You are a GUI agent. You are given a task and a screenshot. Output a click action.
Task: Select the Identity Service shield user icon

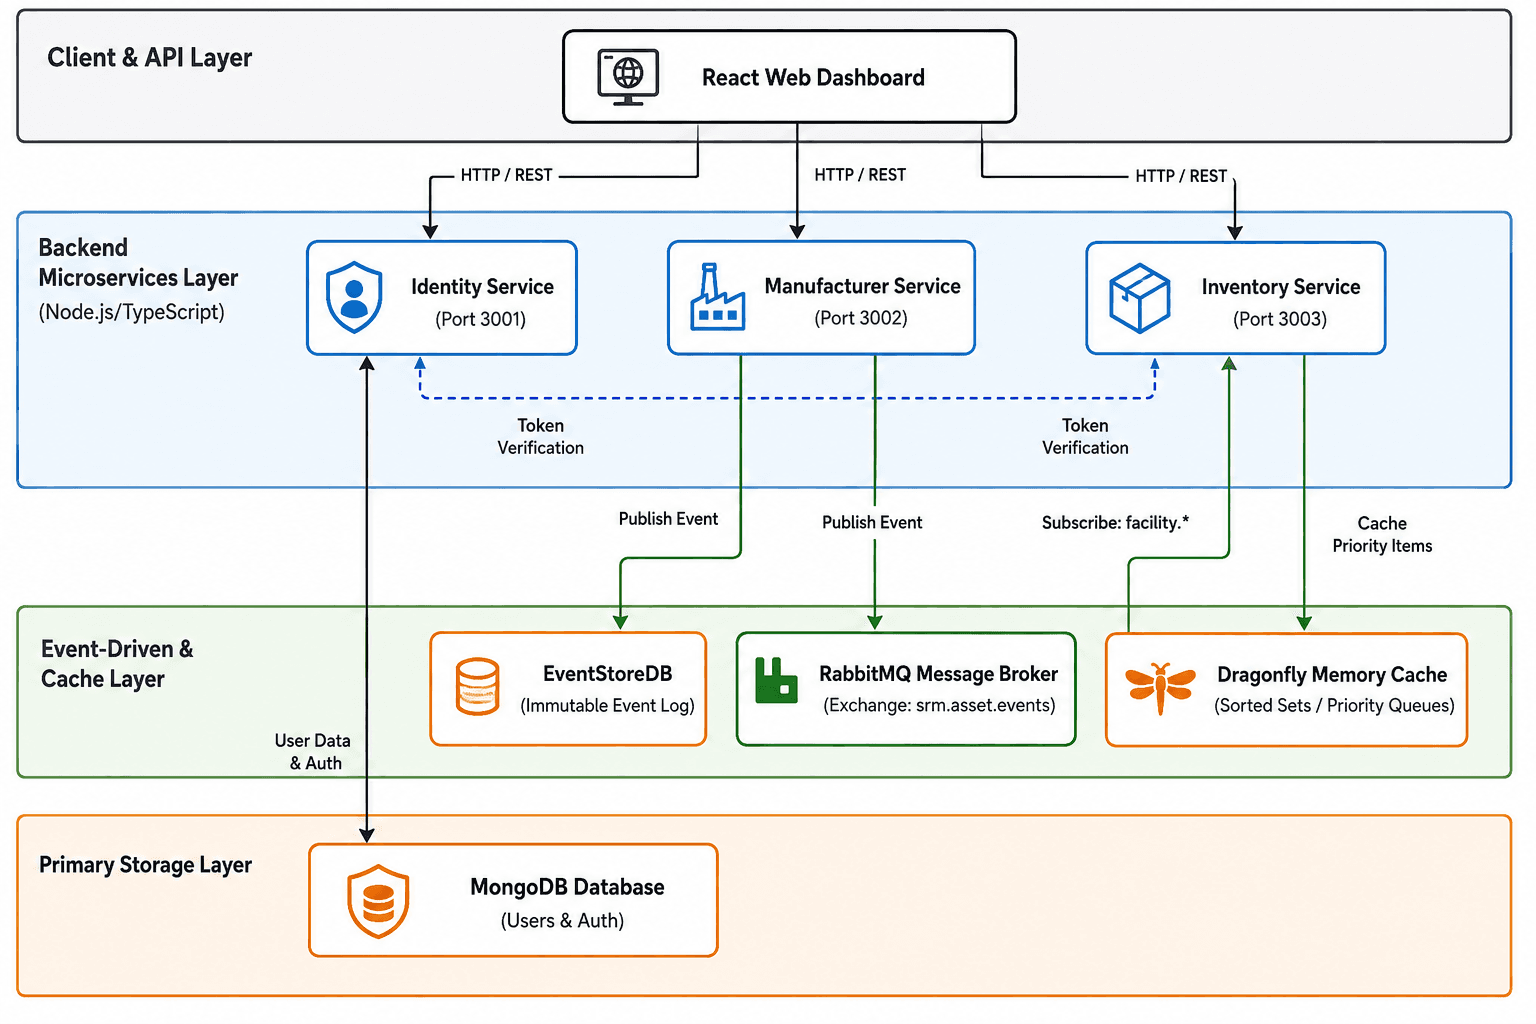[354, 297]
